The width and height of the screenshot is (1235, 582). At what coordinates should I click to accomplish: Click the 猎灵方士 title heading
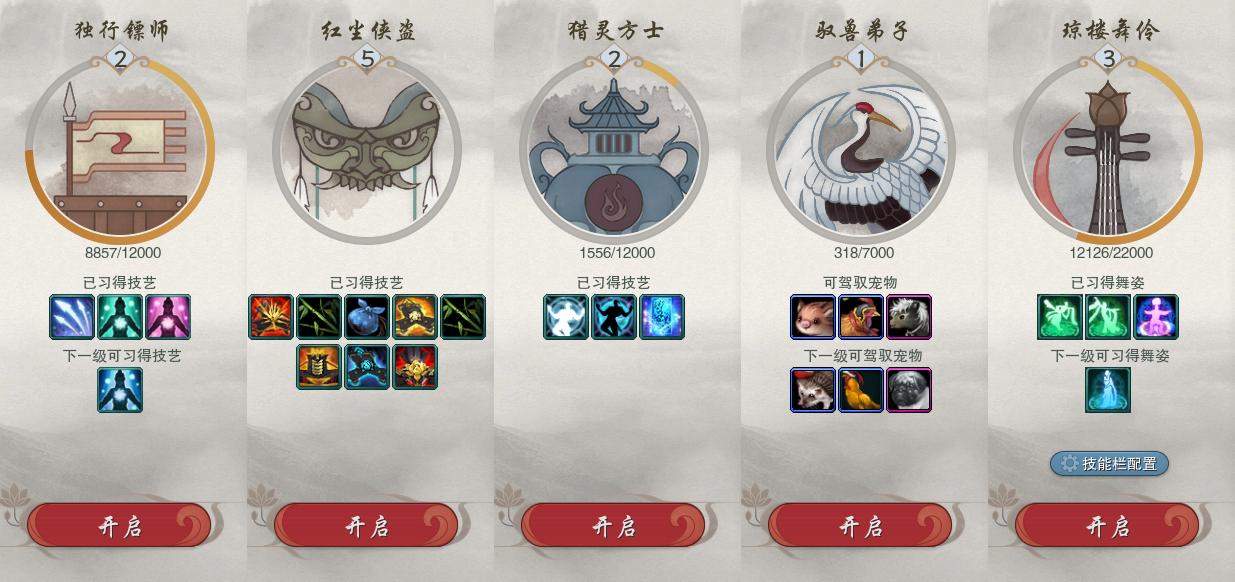[x=614, y=30]
